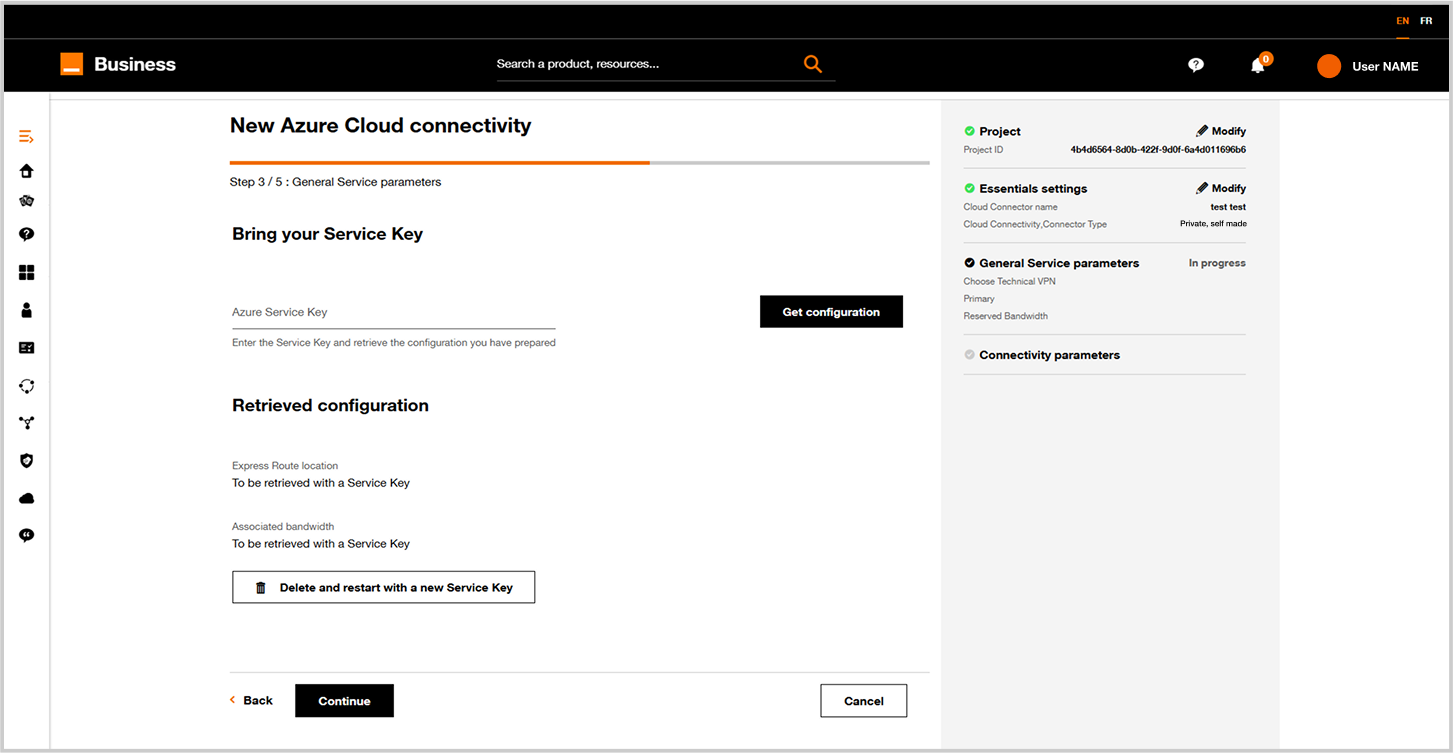1453x753 pixels.
Task: Click the General Service parameters step title
Action: [x=1059, y=263]
